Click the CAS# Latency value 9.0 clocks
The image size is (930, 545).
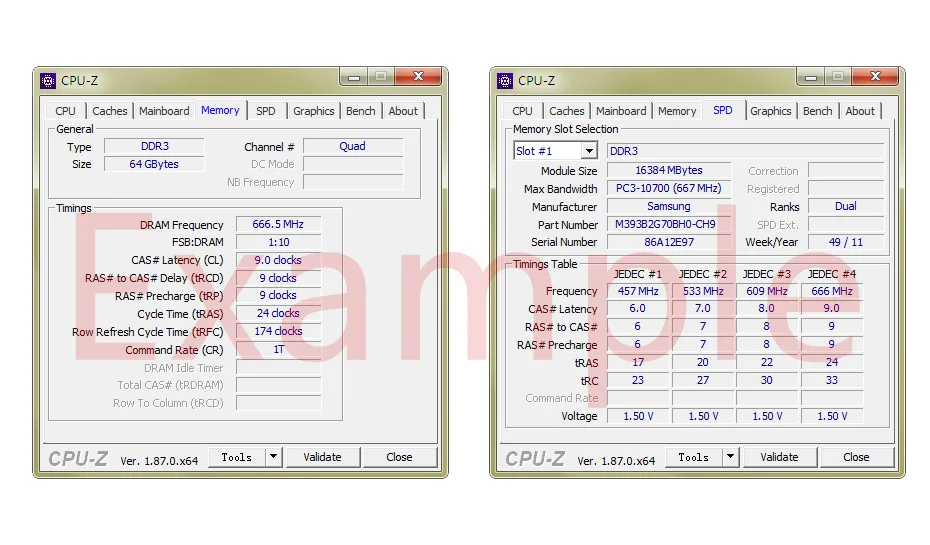pos(278,260)
